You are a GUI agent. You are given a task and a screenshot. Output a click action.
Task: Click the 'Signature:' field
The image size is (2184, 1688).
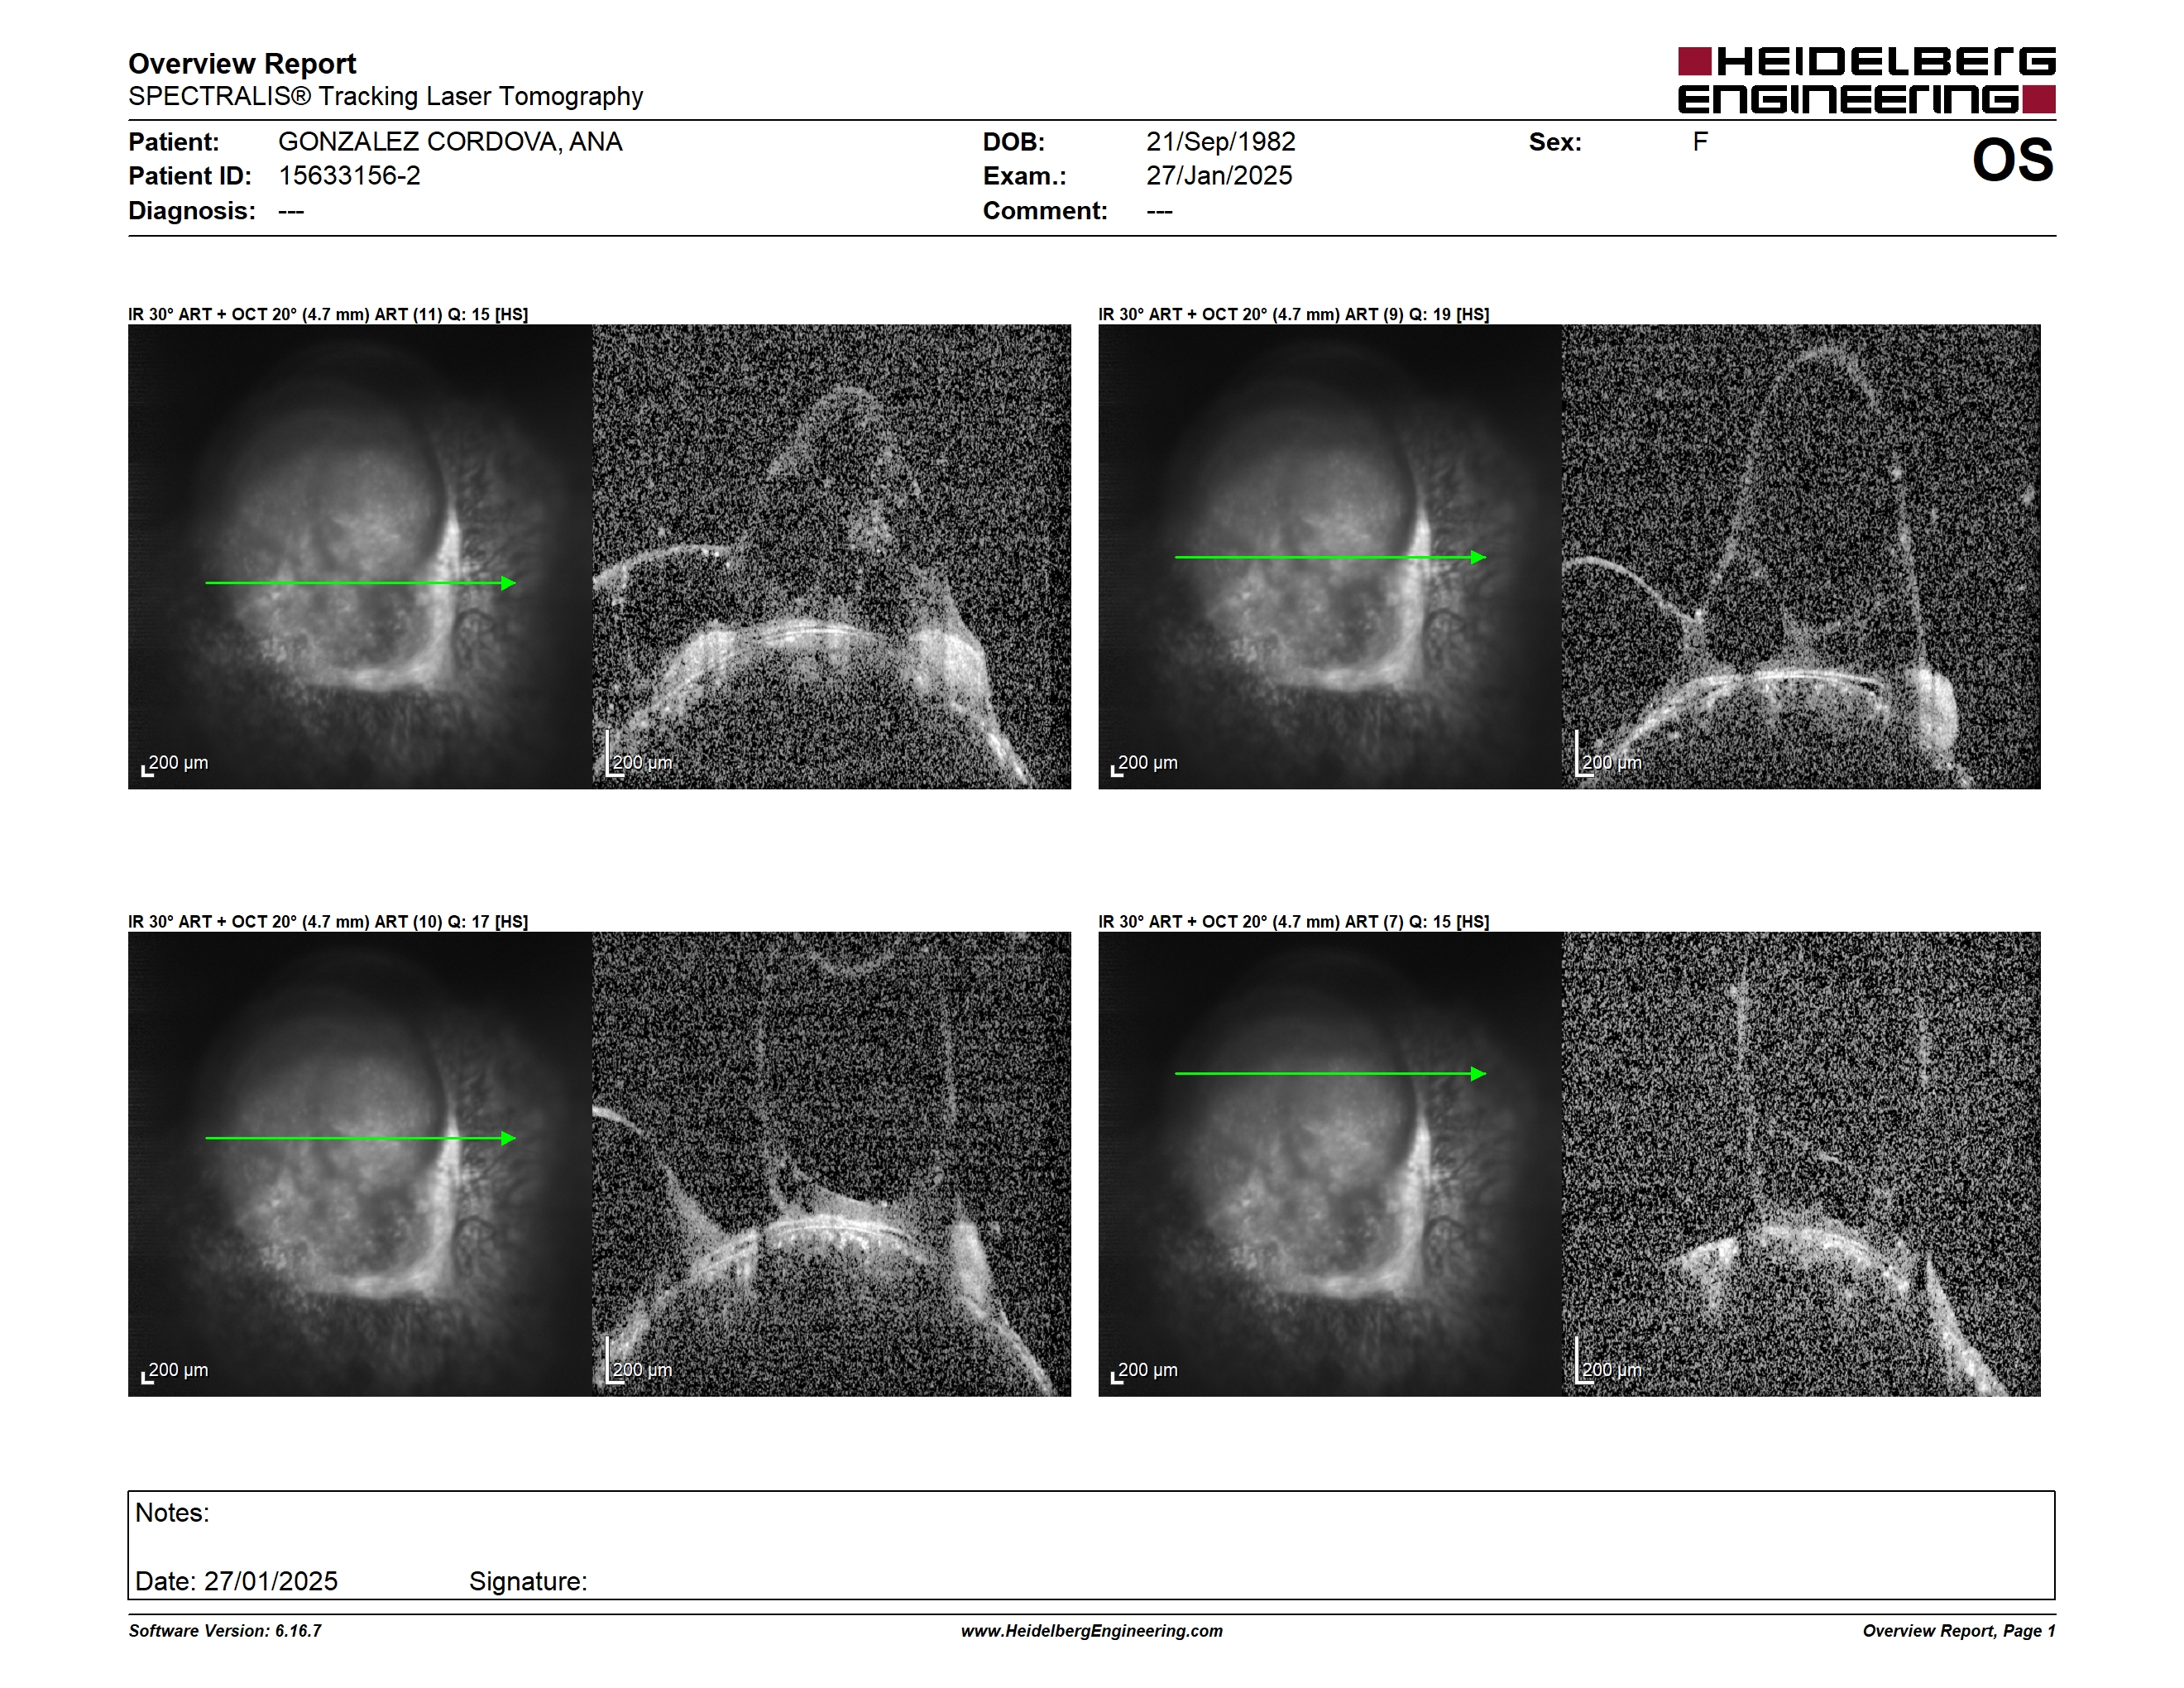tap(528, 1582)
